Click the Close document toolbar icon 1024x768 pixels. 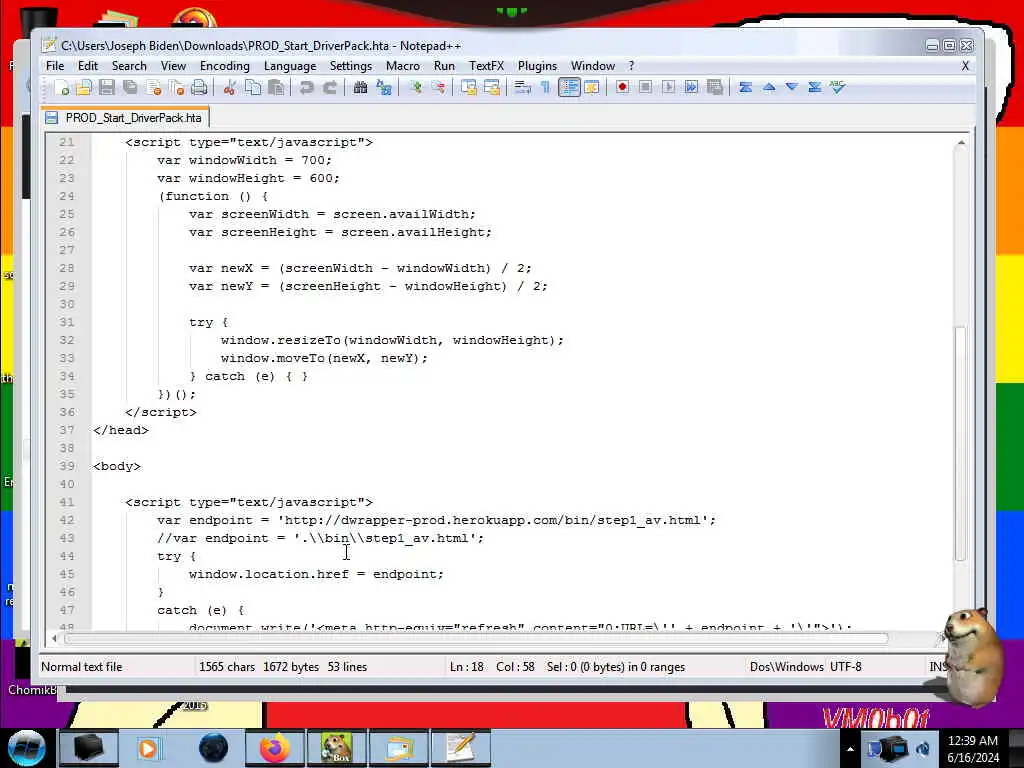point(153,88)
